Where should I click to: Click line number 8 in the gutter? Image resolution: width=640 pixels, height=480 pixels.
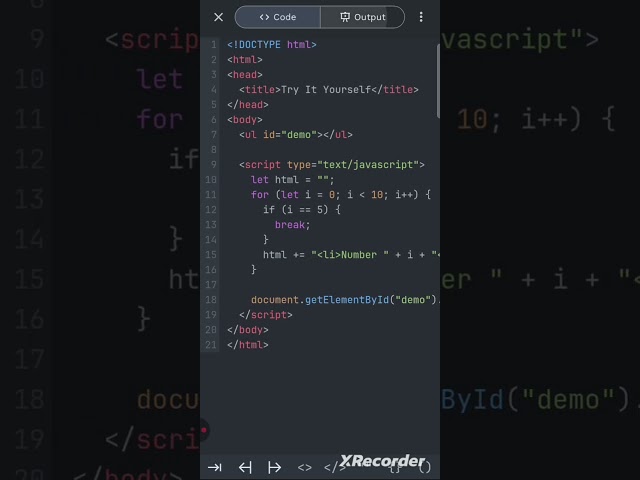click(x=213, y=150)
